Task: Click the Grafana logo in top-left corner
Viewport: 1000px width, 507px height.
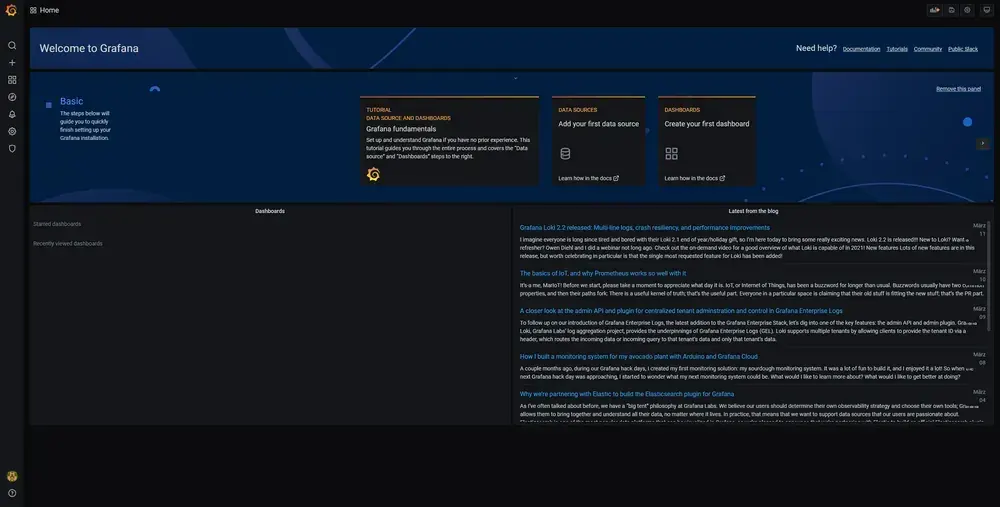Action: (x=12, y=10)
